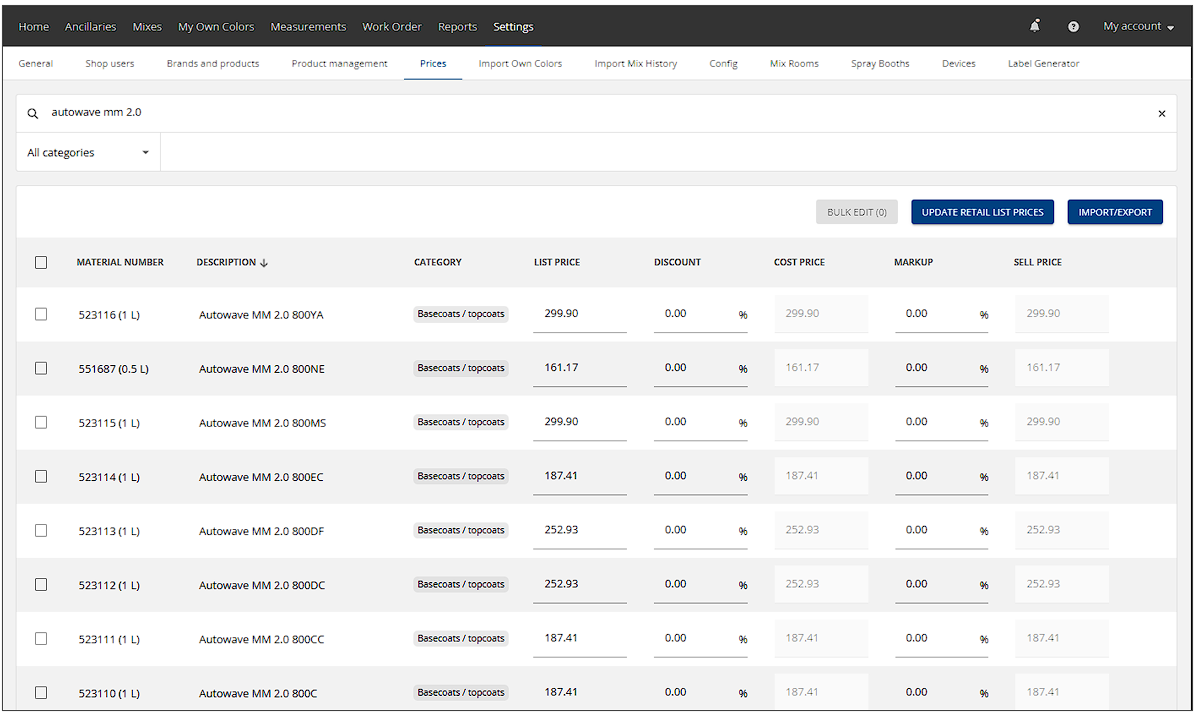The image size is (1198, 715).
Task: Edit list price of Autowave MM 2.0 800CC
Action: coord(580,639)
